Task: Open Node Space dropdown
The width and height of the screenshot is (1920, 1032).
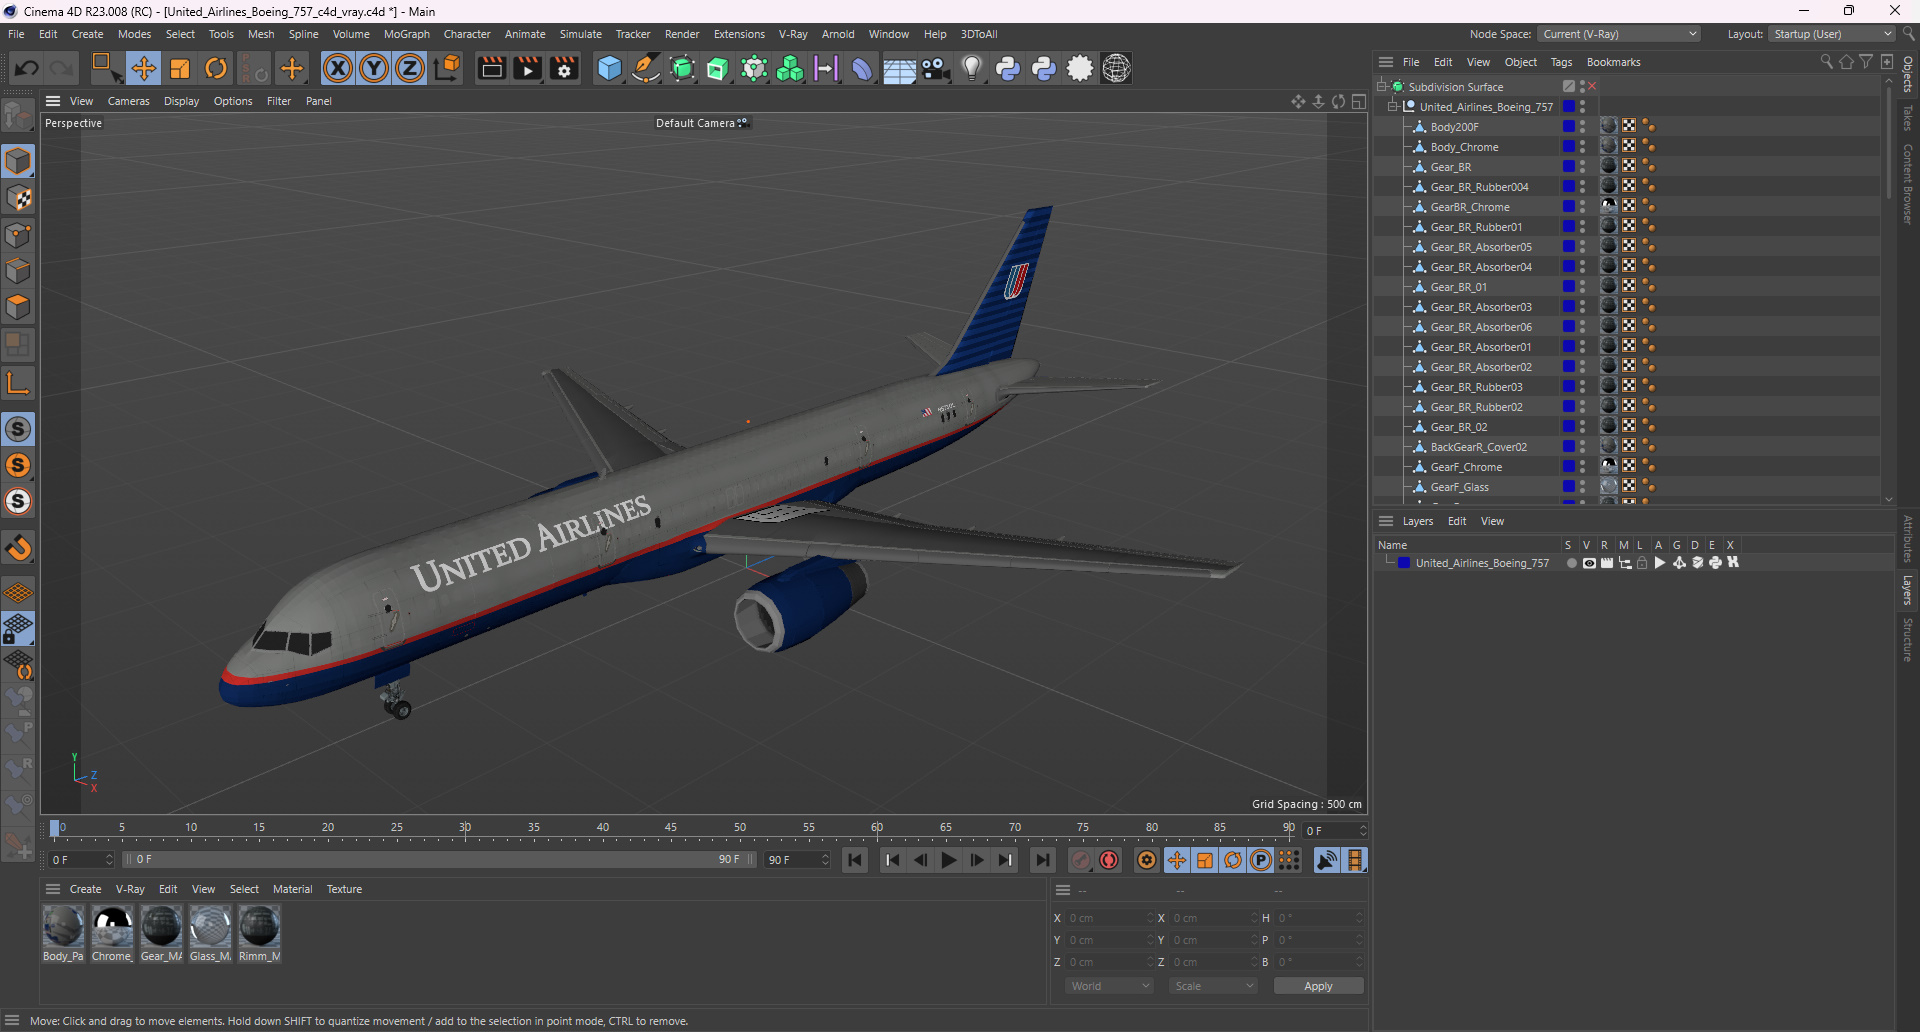Action: pyautogui.click(x=1619, y=34)
